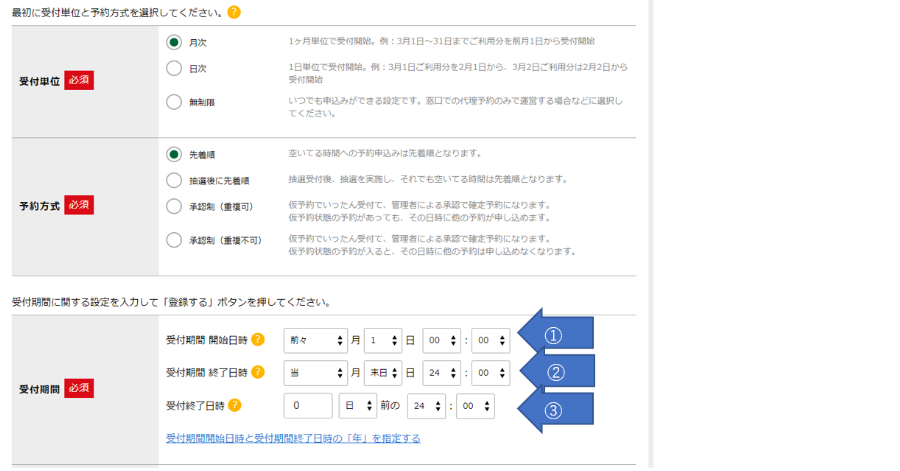The width and height of the screenshot is (900, 471).
Task: Open the 前々 month dropdown for start date
Action: (315, 340)
